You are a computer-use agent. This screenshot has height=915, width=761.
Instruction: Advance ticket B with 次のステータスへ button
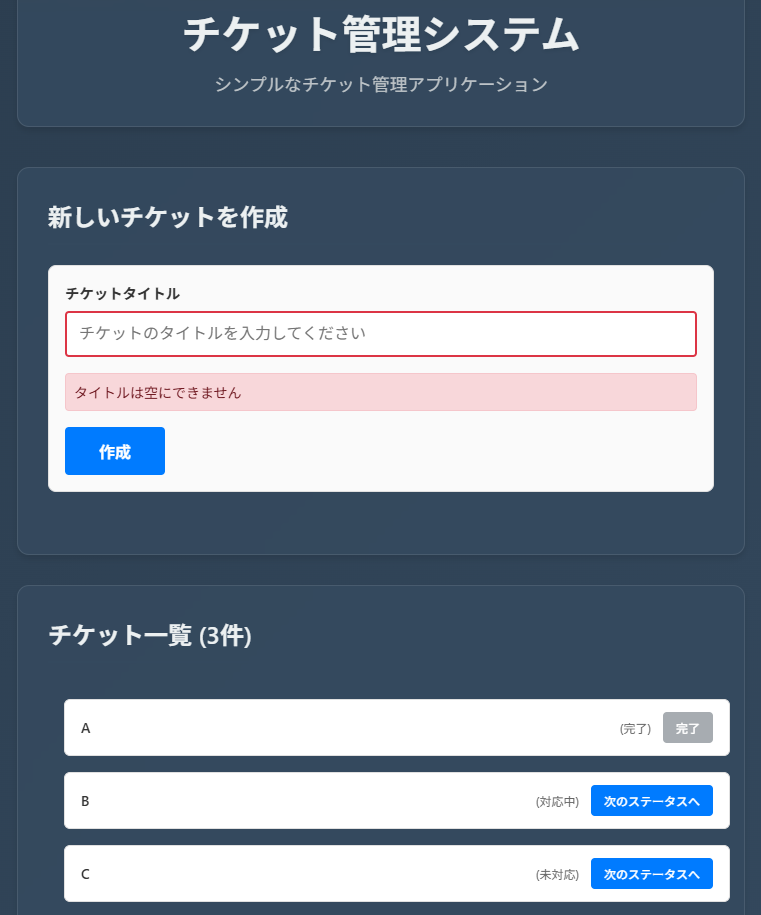point(651,800)
